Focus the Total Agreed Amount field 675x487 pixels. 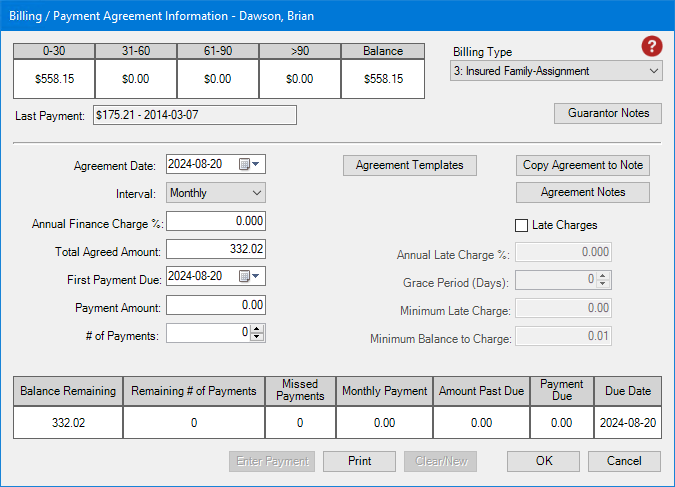tap(216, 249)
